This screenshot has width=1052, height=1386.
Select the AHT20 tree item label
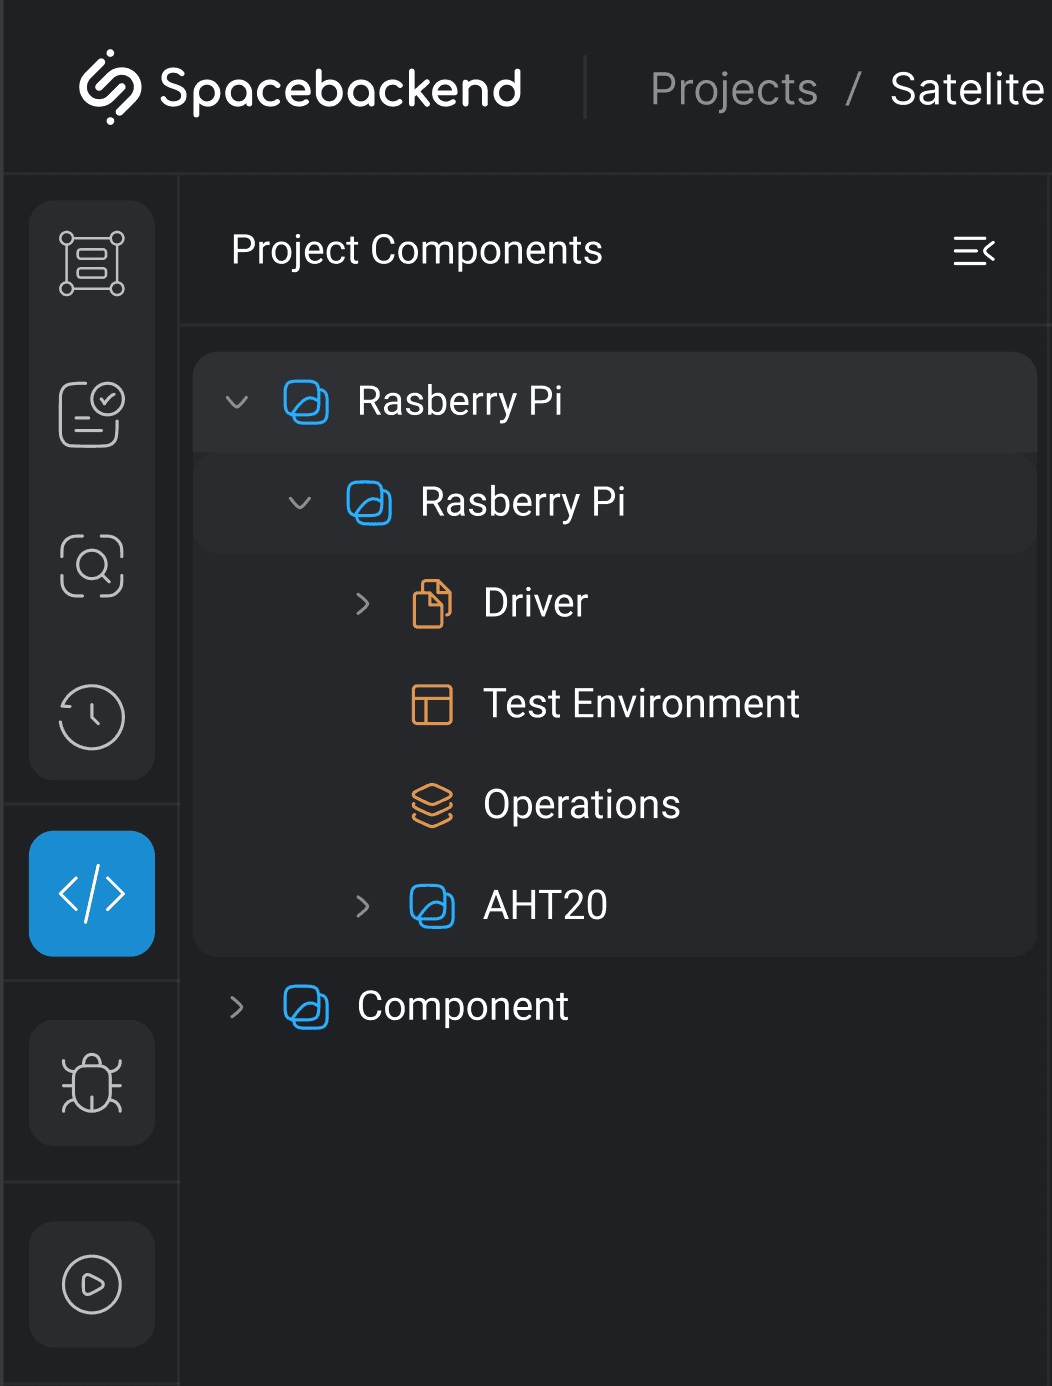point(545,906)
